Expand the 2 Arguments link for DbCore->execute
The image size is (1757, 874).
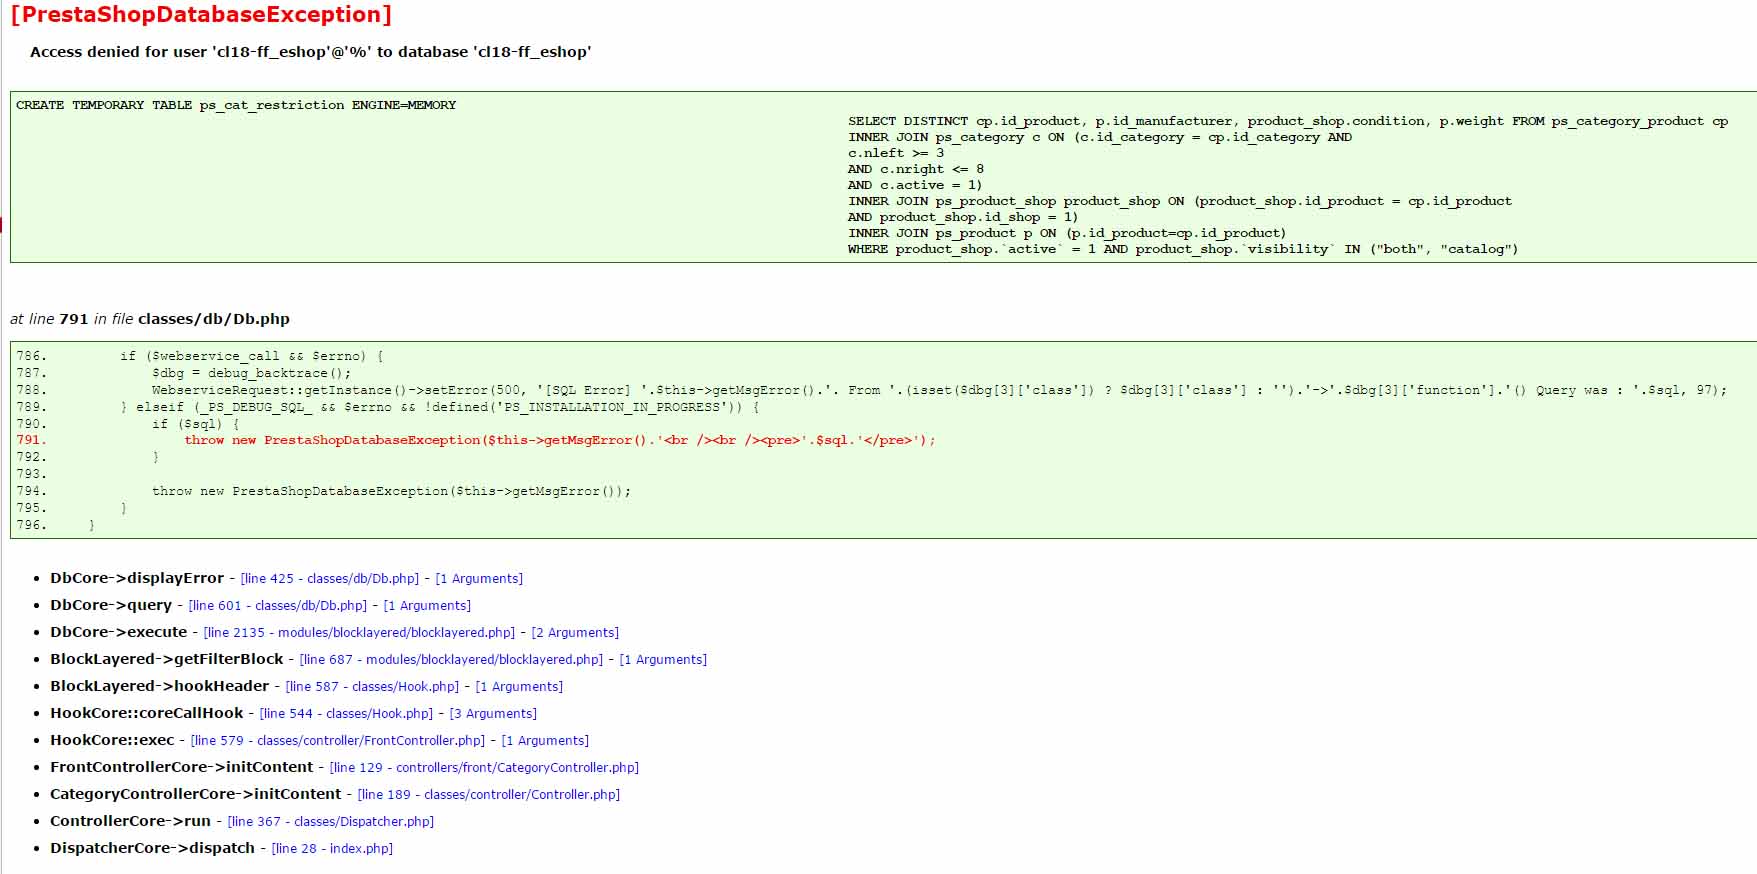[x=575, y=633]
